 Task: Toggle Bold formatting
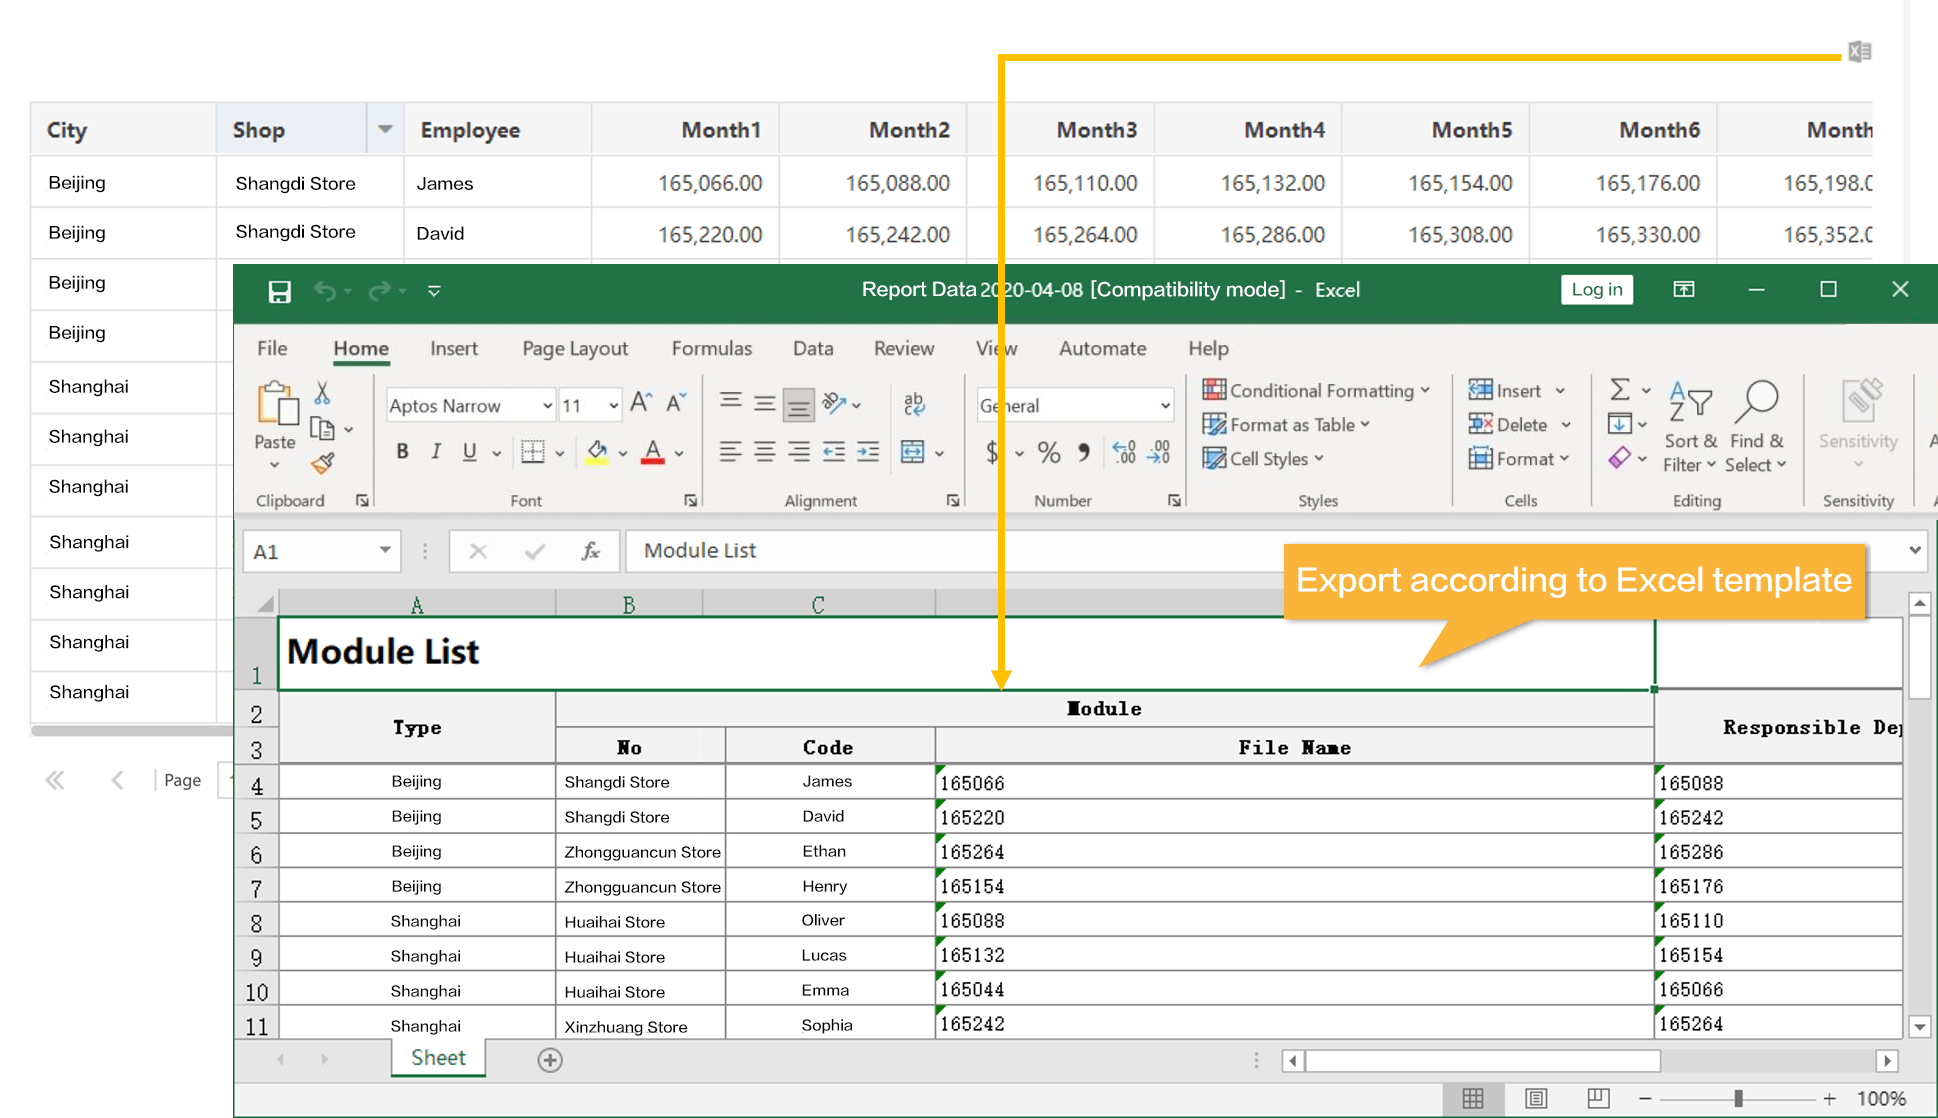pyautogui.click(x=402, y=452)
